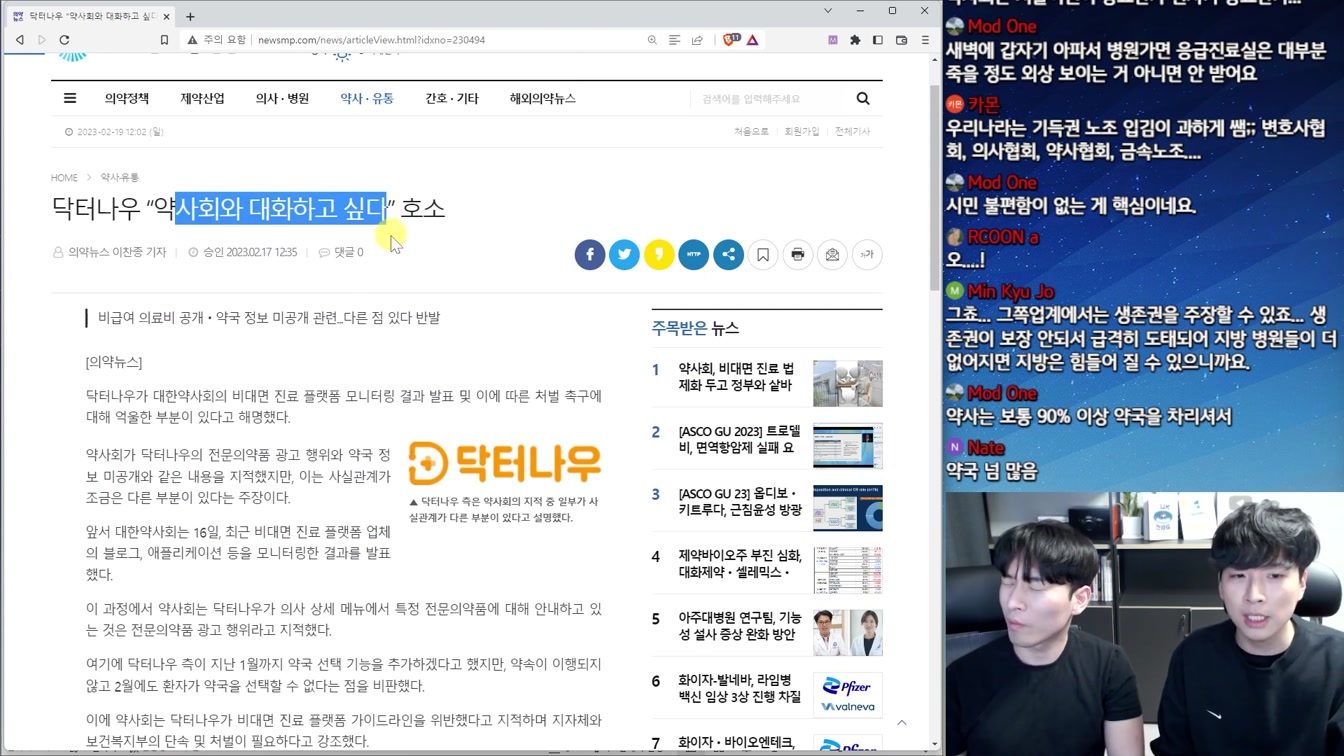Enable reader mode from the address bar
1344x756 pixels.
(x=674, y=40)
